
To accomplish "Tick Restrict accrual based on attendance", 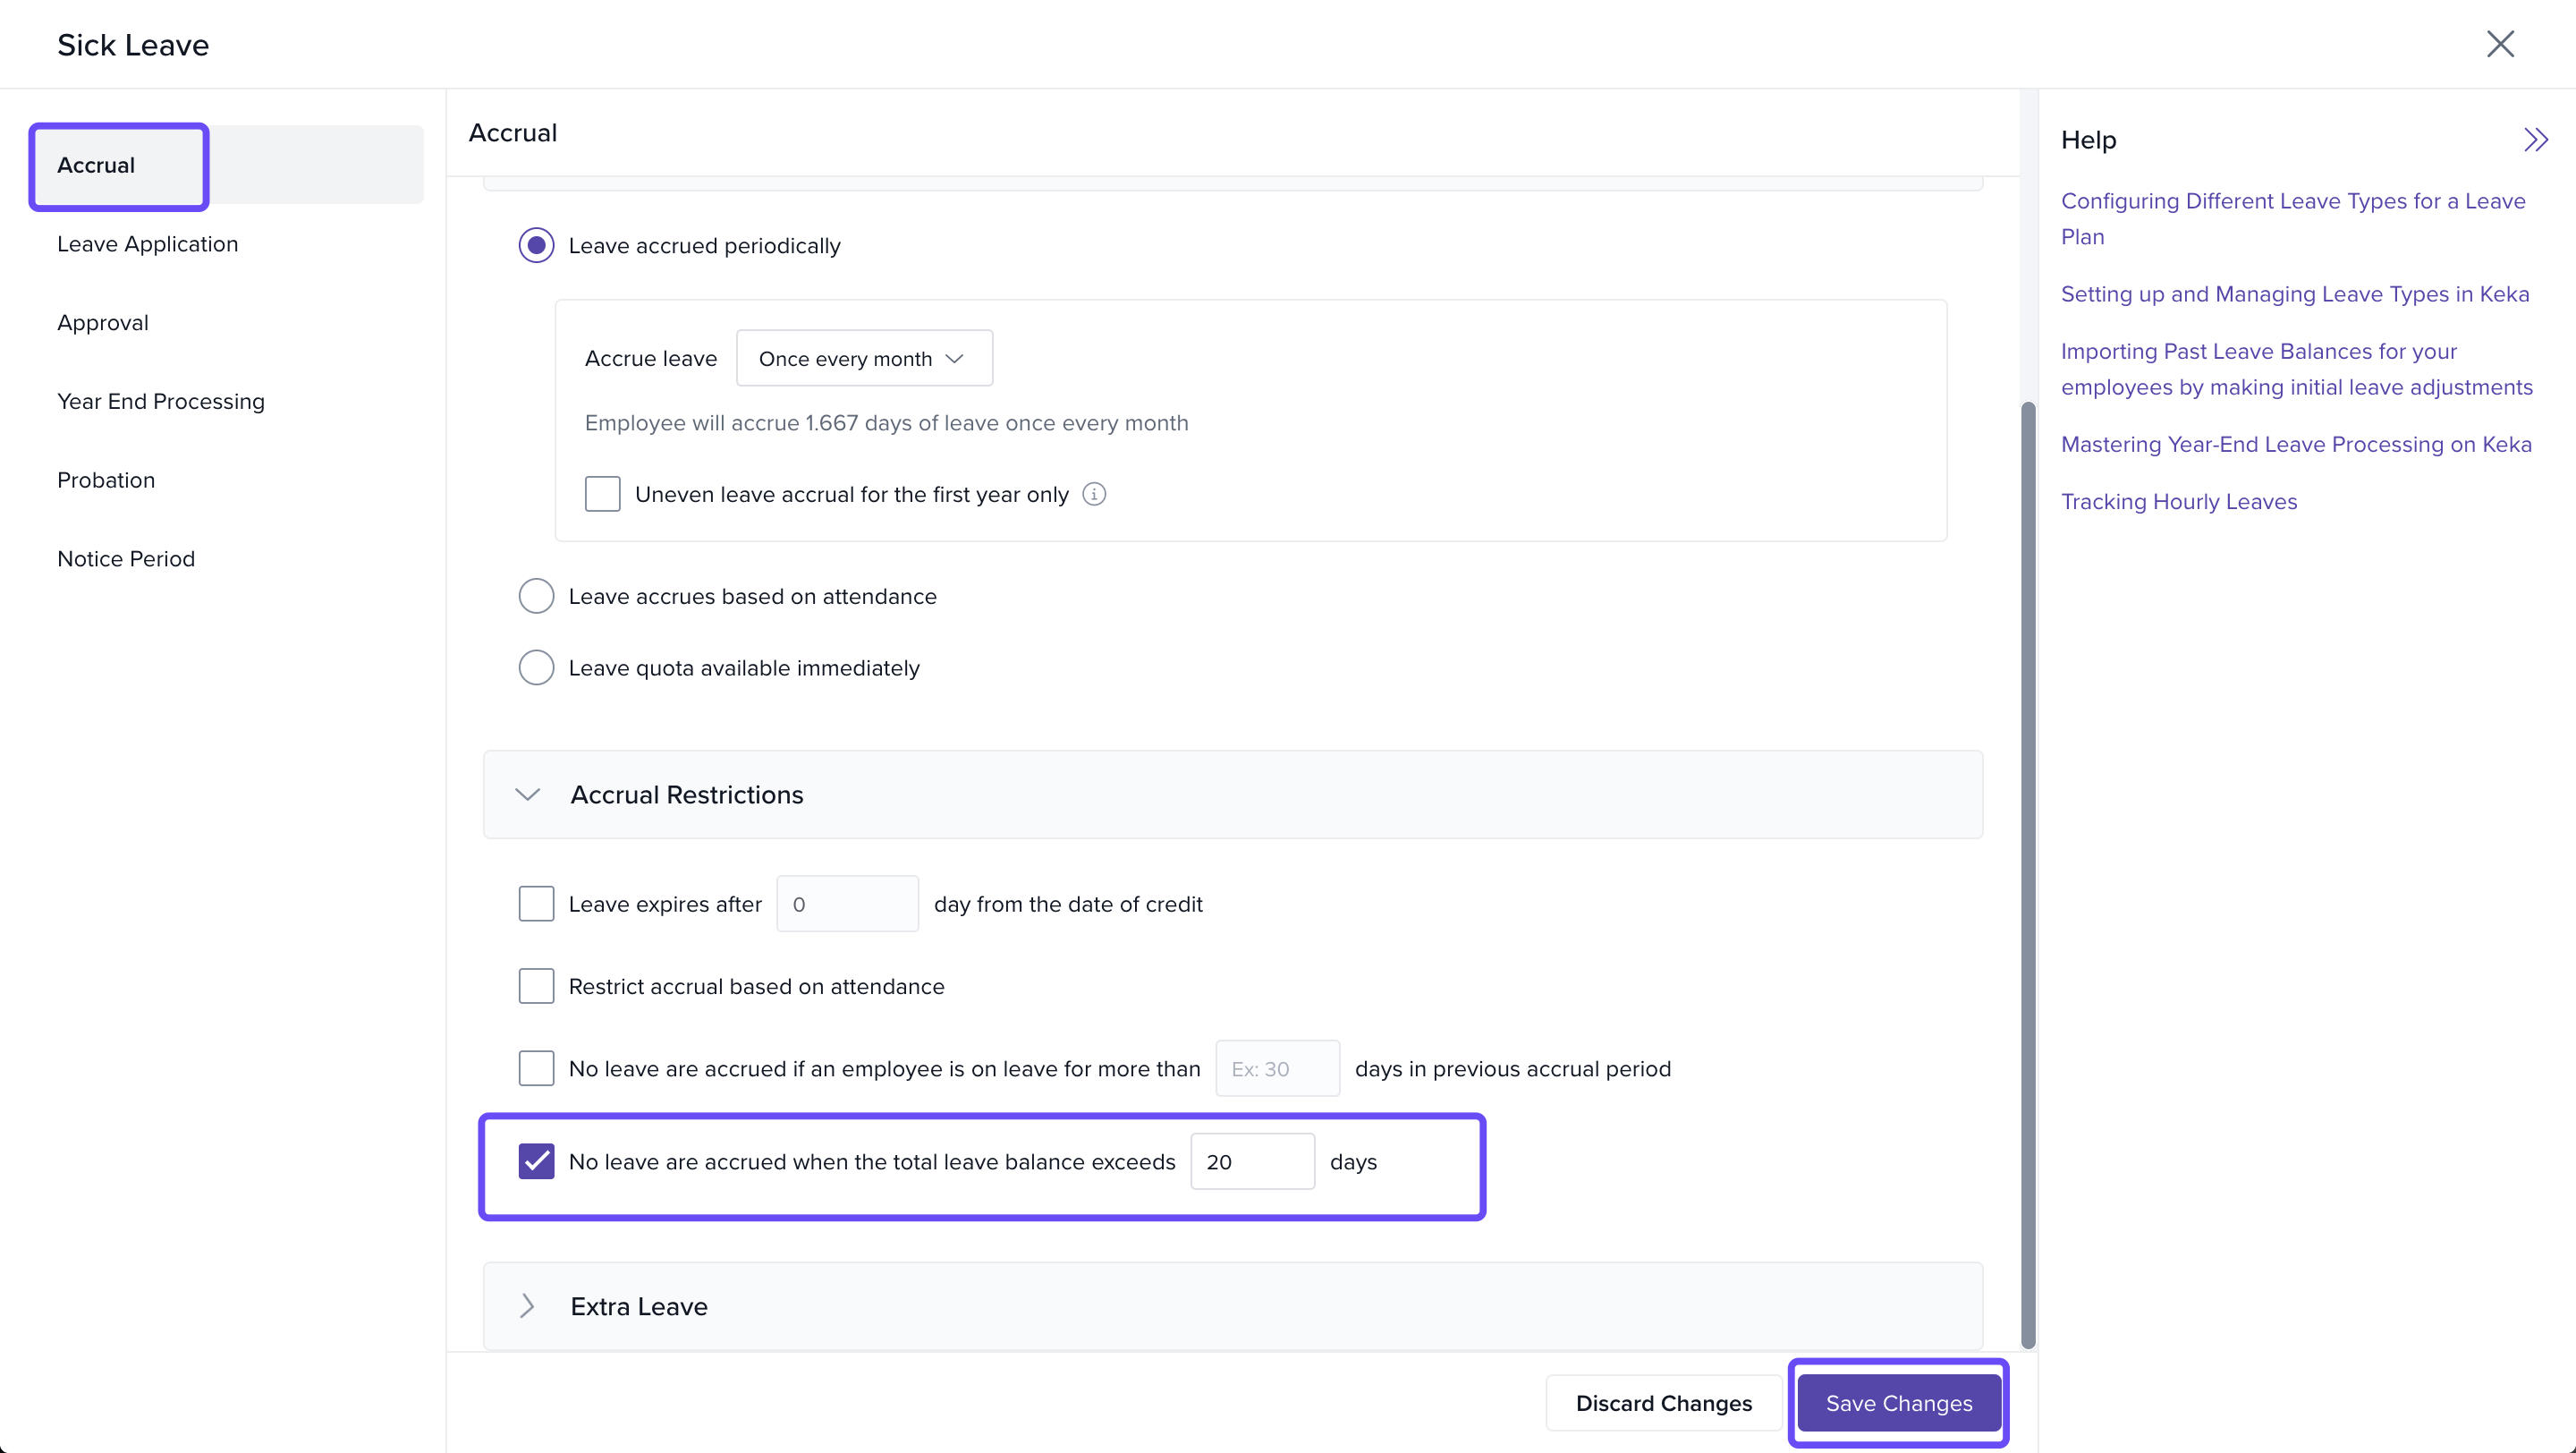I will click(536, 986).
